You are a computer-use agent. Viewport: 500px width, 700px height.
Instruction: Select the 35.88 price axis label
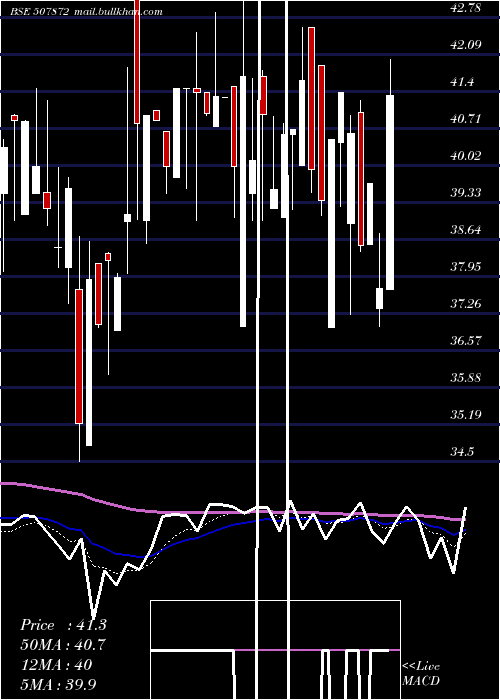pyautogui.click(x=466, y=378)
